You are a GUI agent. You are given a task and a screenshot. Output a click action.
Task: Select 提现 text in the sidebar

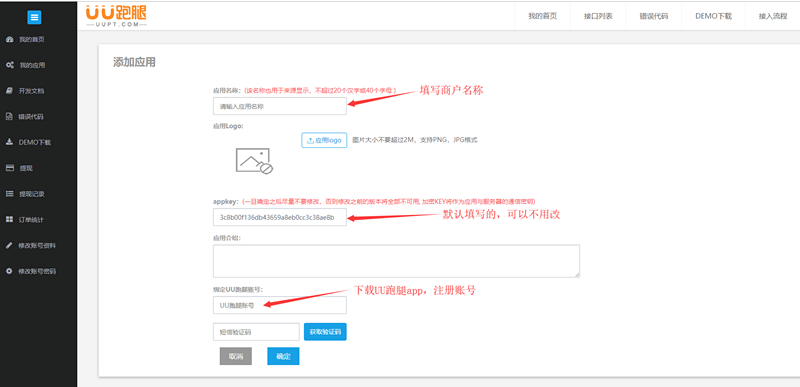[26, 168]
